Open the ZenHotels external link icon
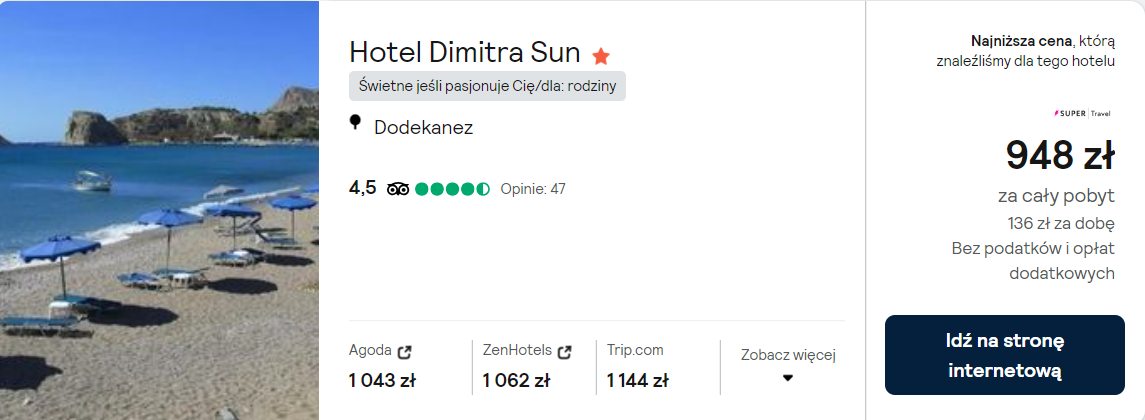This screenshot has width=1145, height=420. click(564, 351)
